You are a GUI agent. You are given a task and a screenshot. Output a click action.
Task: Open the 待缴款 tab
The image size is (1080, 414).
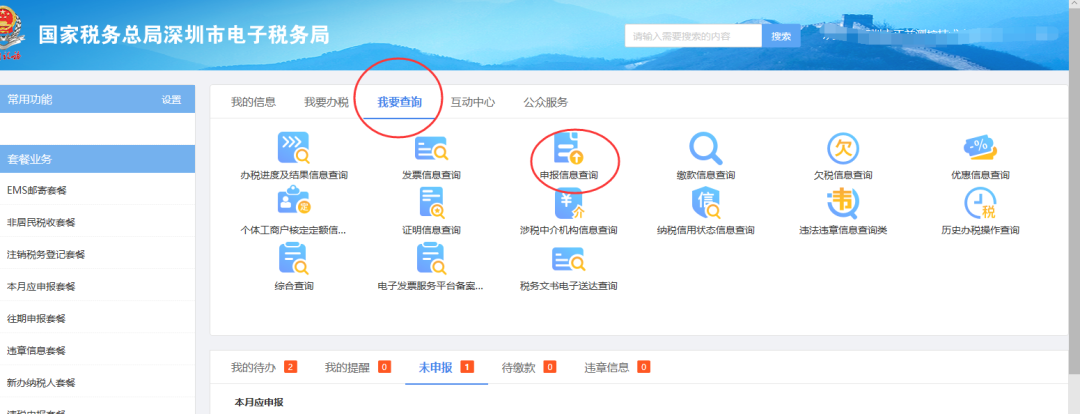coord(529,367)
